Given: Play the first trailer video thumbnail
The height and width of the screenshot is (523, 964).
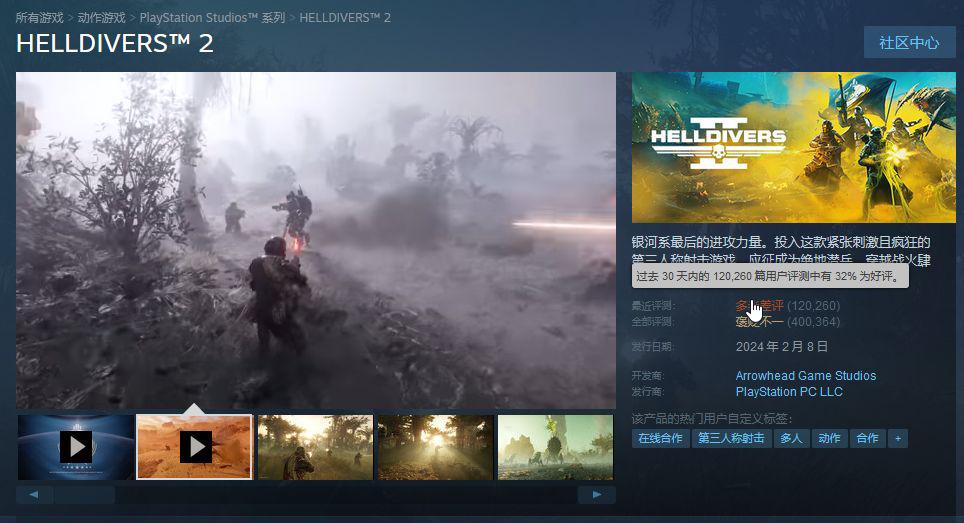Looking at the screenshot, I should pyautogui.click(x=76, y=447).
